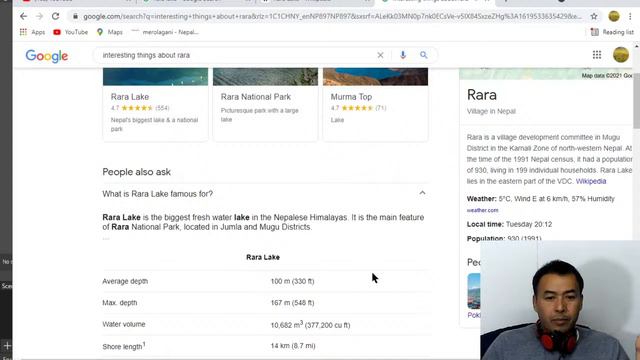Clear the search query with the X
Image resolution: width=640 pixels, height=360 pixels.
point(380,55)
